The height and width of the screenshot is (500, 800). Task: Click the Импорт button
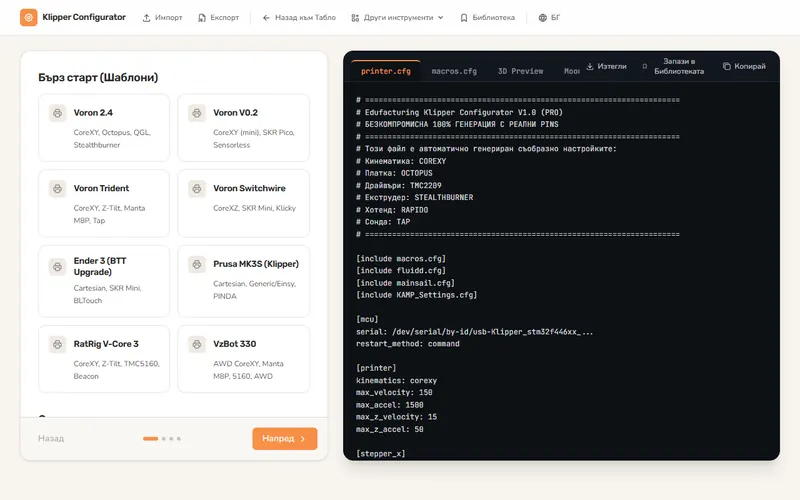click(162, 18)
